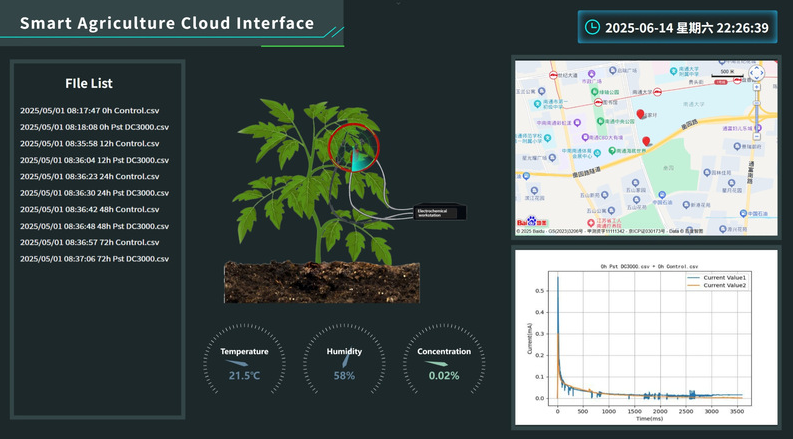The width and height of the screenshot is (793, 439).
Task: Select the 48h Control.csv file entry
Action: [x=90, y=209]
